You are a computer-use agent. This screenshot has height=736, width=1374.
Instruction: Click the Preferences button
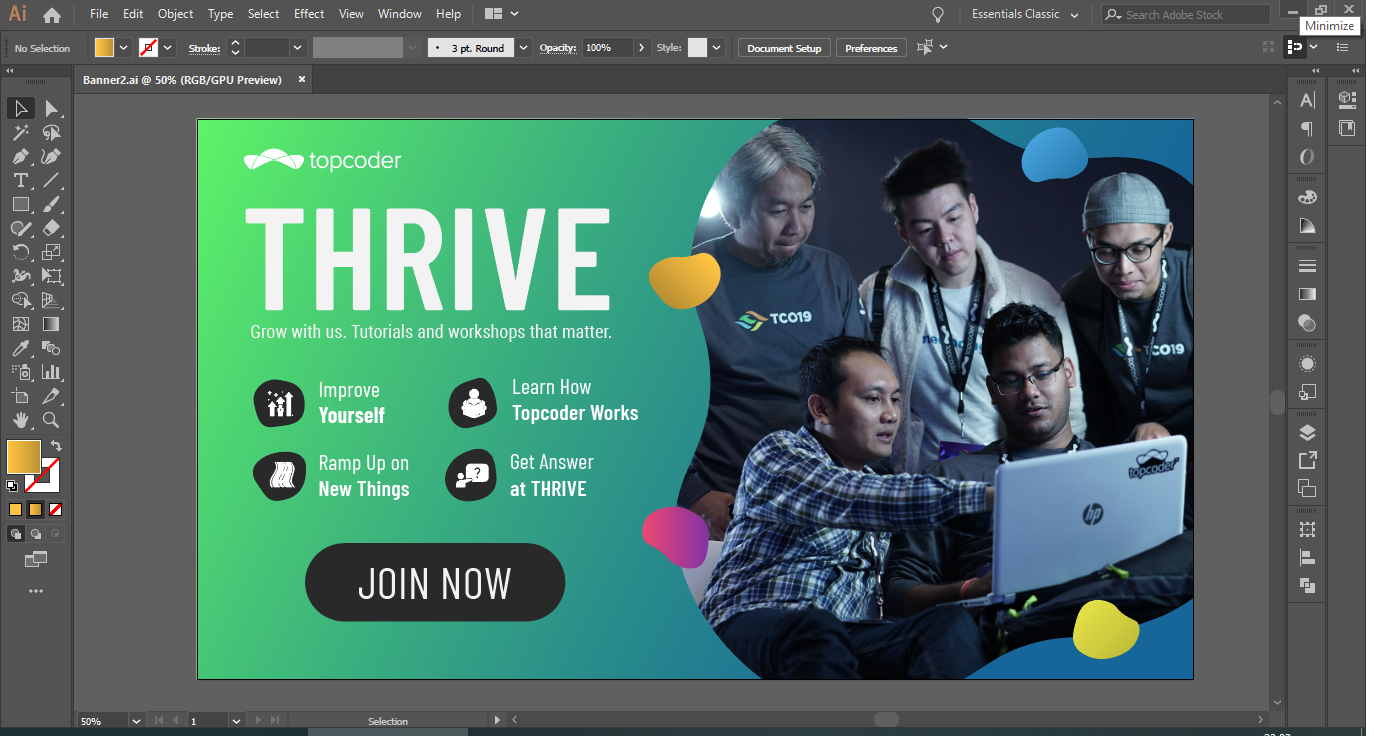871,48
